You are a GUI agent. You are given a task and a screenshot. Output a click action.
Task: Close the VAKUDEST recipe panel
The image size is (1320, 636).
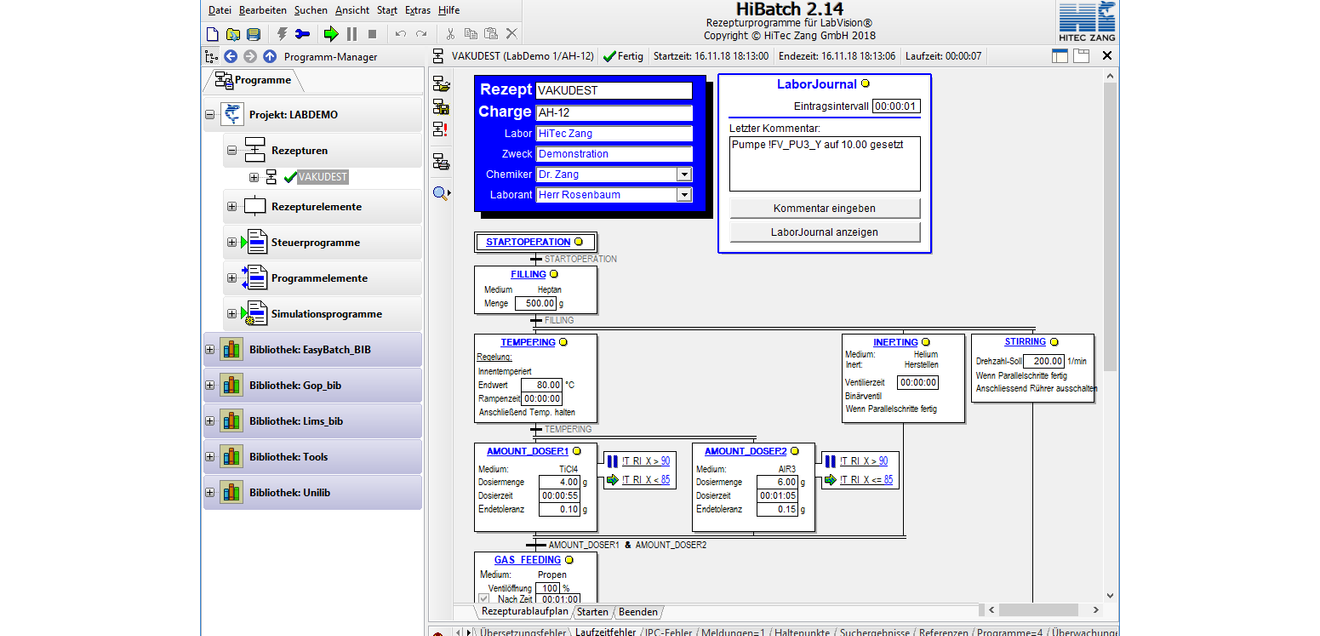[1107, 56]
